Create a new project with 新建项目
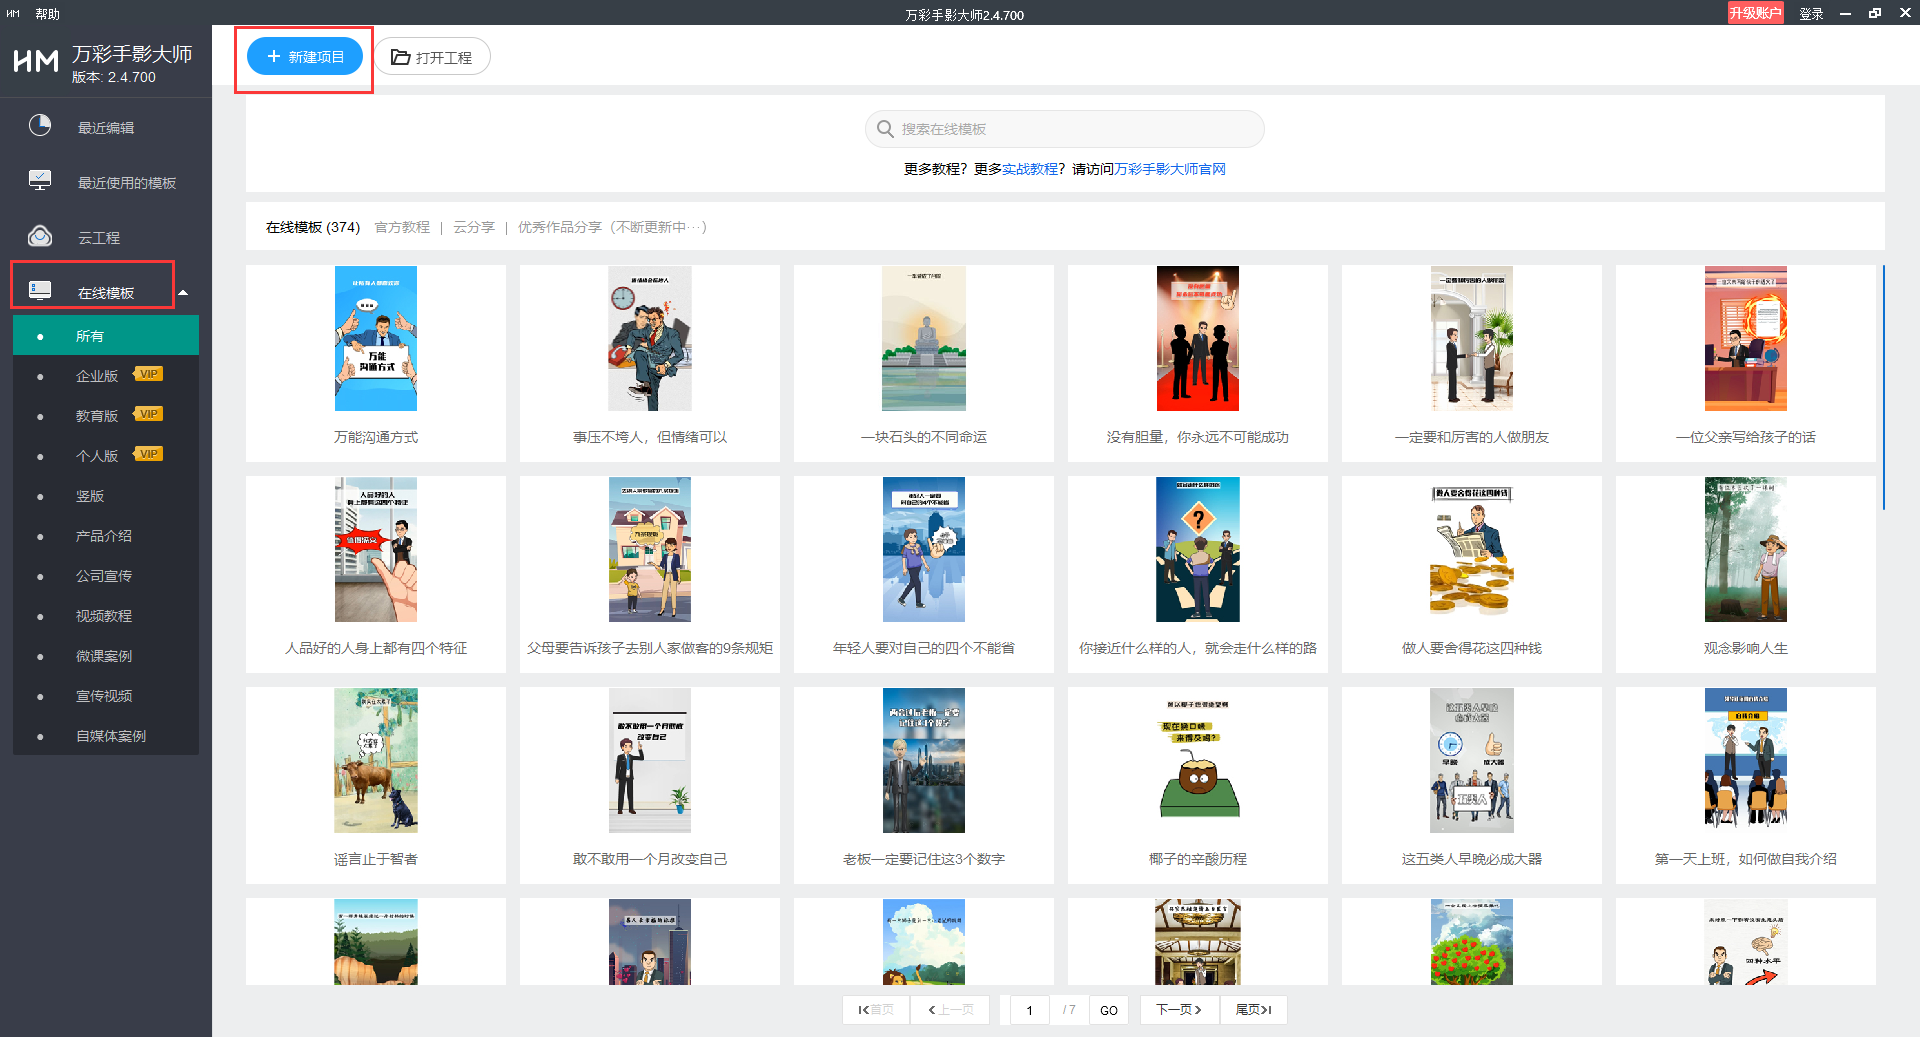This screenshot has height=1037, width=1920. coord(305,57)
